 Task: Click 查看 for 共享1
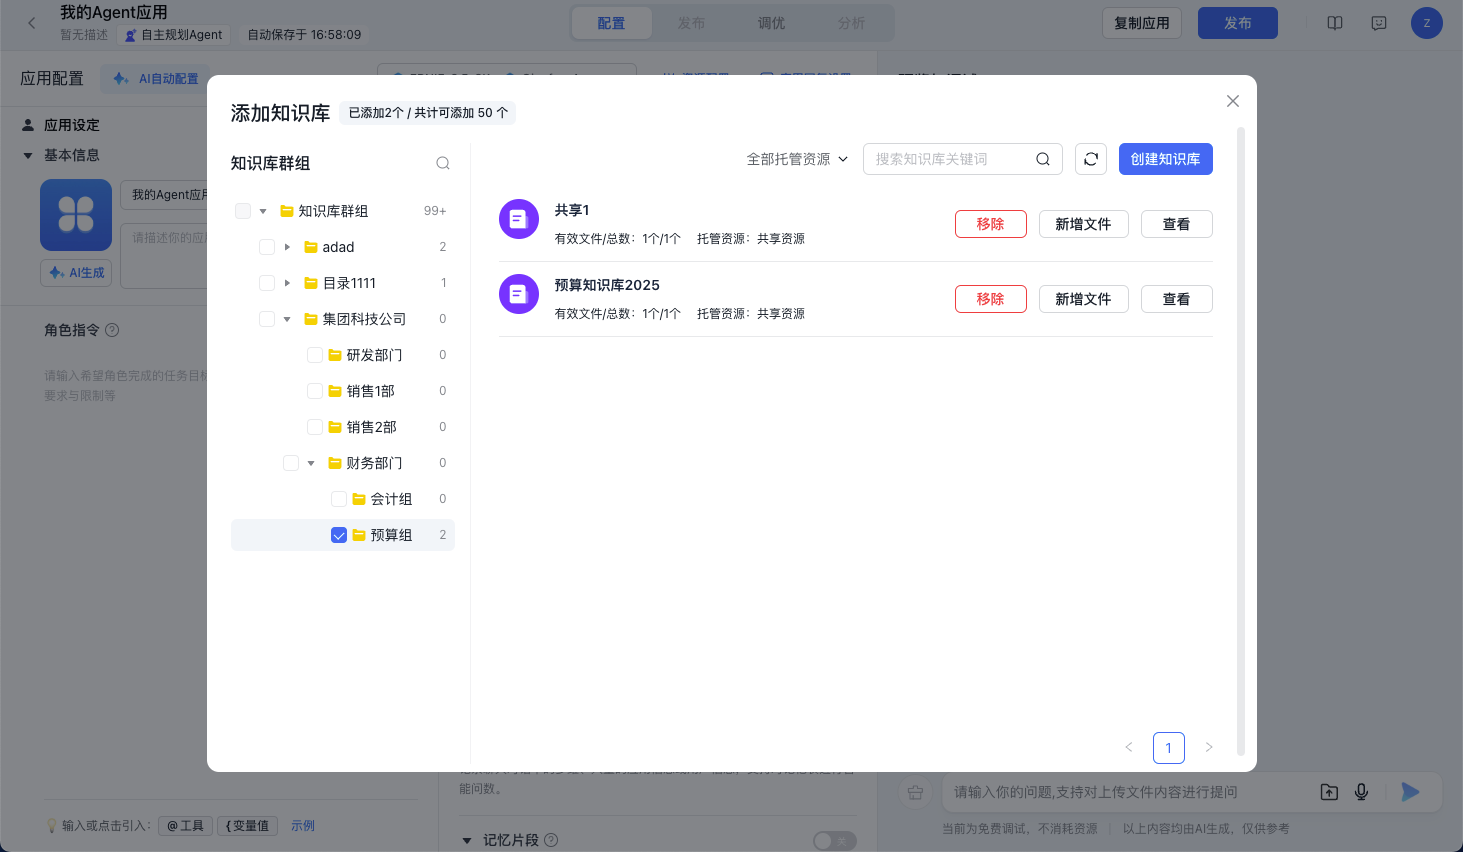pos(1177,224)
